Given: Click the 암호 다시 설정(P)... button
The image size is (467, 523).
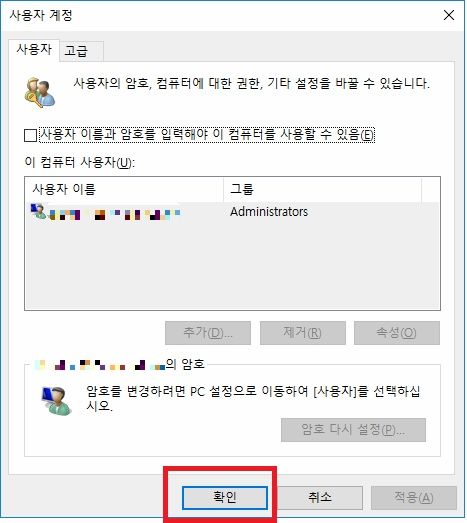Looking at the screenshot, I should point(353,430).
